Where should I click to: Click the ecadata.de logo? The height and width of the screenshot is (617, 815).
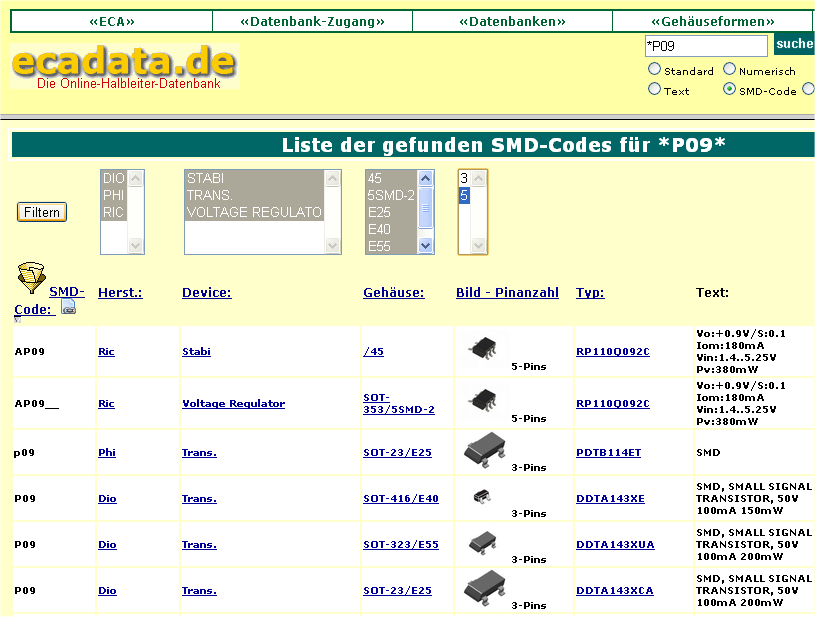pos(125,66)
